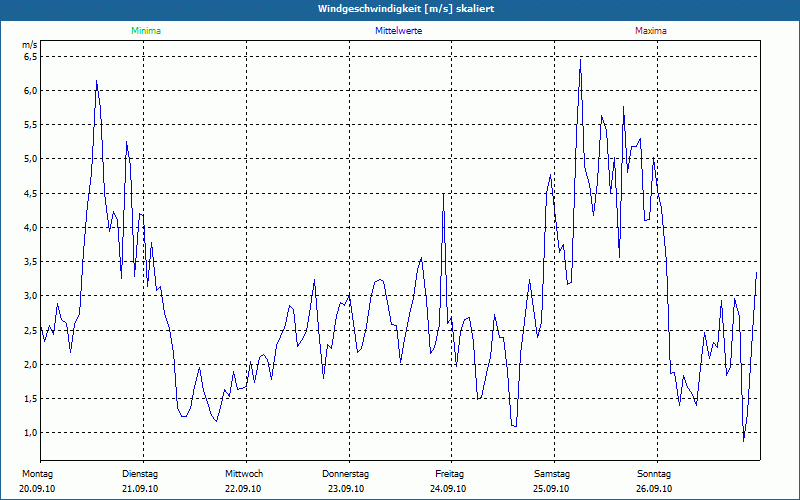Click the Samstag day label

click(x=552, y=474)
